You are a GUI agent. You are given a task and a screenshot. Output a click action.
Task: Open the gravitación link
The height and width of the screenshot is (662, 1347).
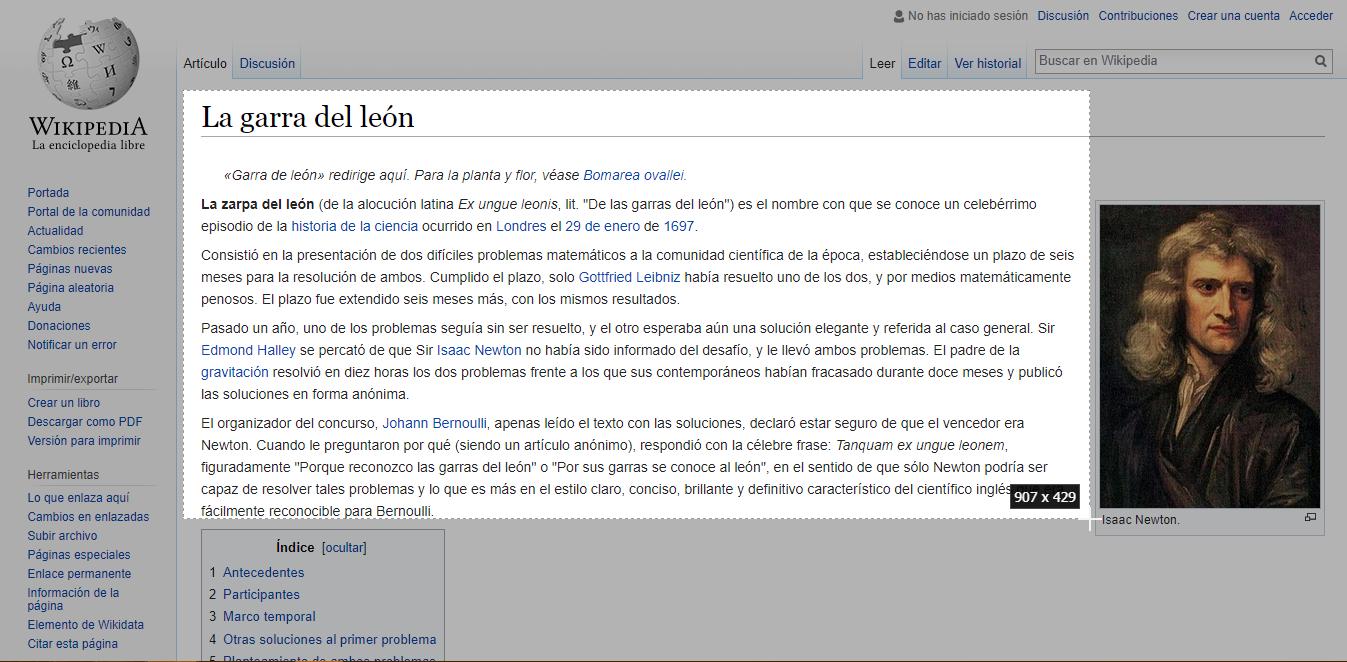pyautogui.click(x=234, y=372)
